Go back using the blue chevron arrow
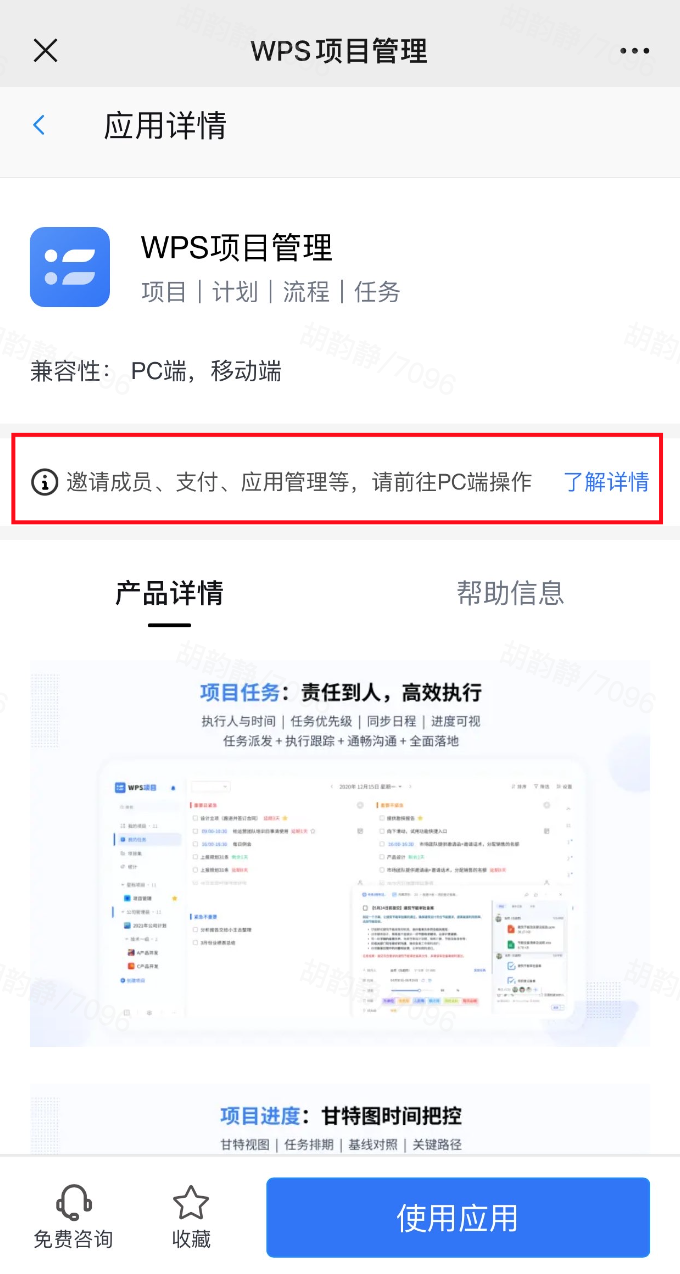Screen dimensions: 680x1274 [x=39, y=125]
